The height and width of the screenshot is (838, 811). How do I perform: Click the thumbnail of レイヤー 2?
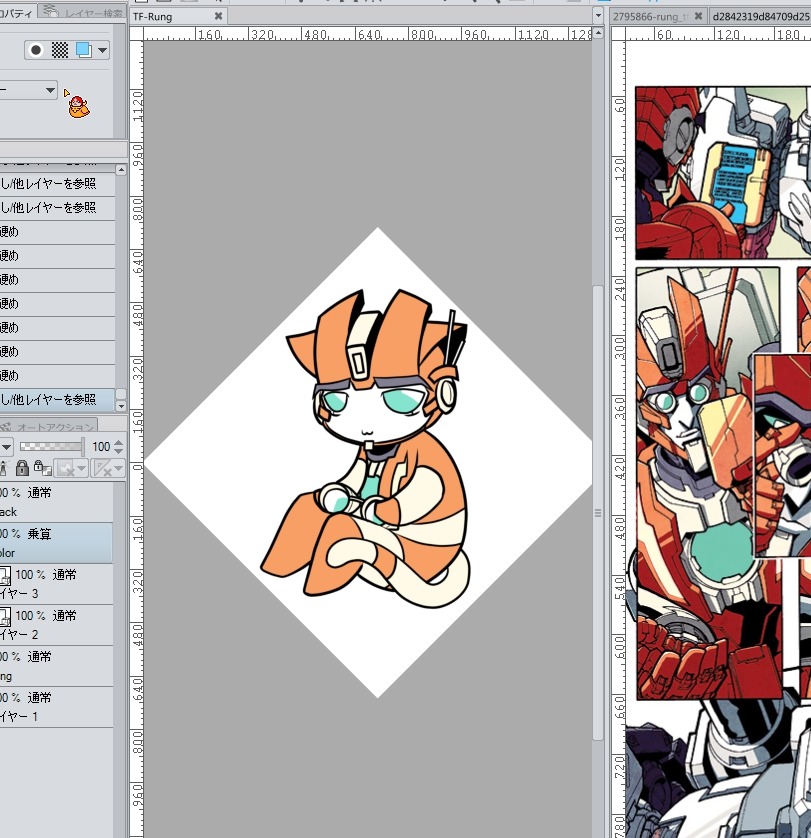[x=4, y=617]
